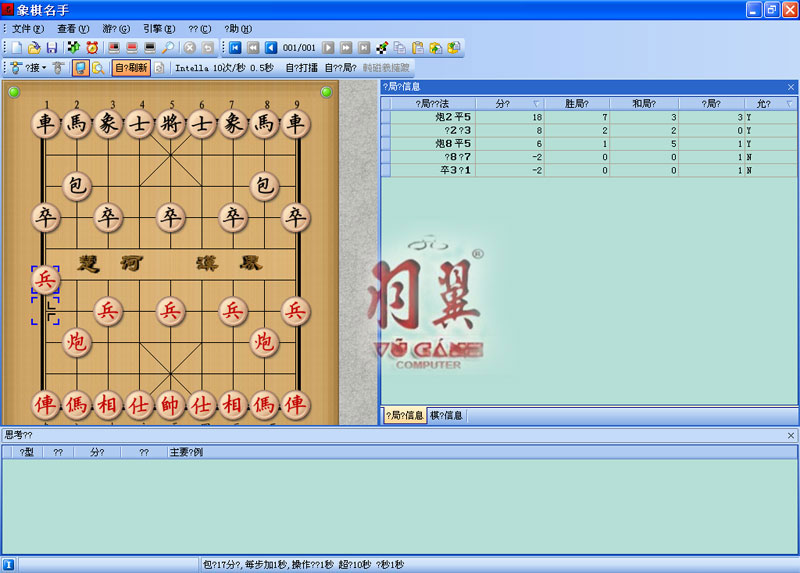Click the magnifying glass analyze icon
The height and width of the screenshot is (573, 800).
coord(168,48)
